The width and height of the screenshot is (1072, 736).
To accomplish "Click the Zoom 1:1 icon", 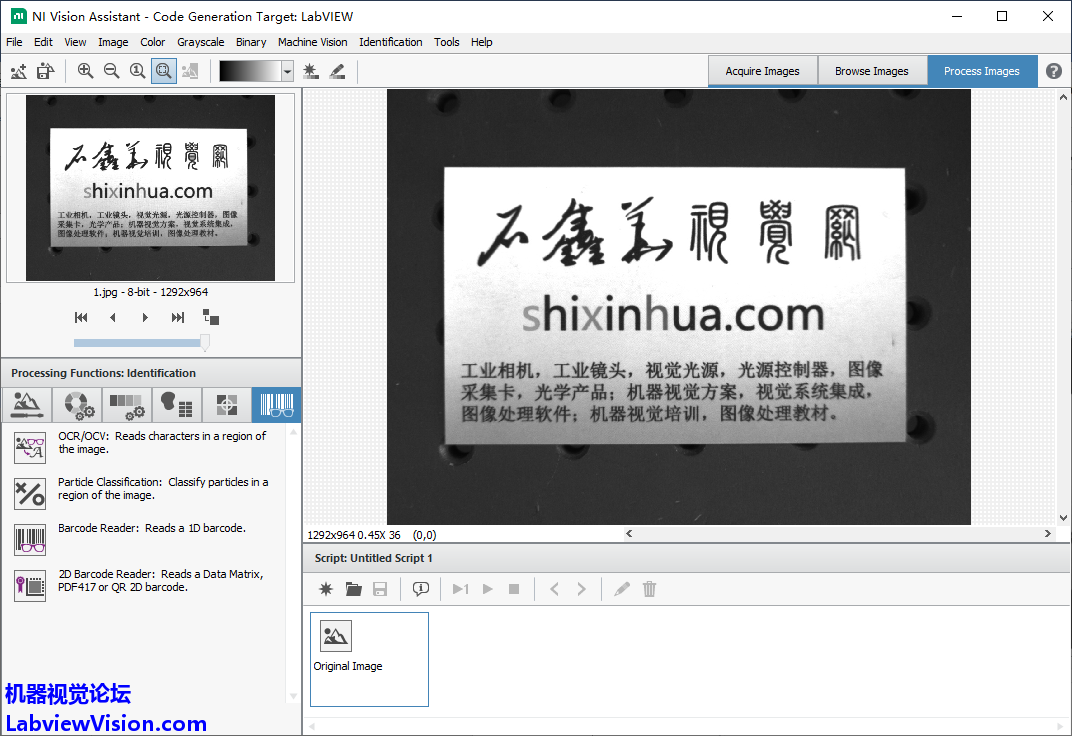I will point(137,71).
